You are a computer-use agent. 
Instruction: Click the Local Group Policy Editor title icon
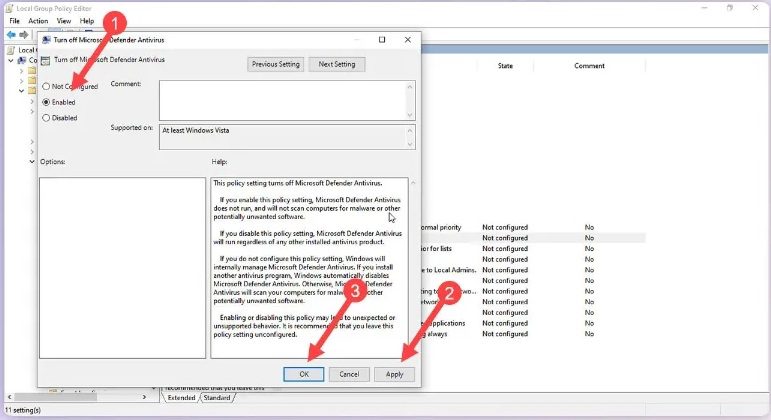[x=9, y=8]
